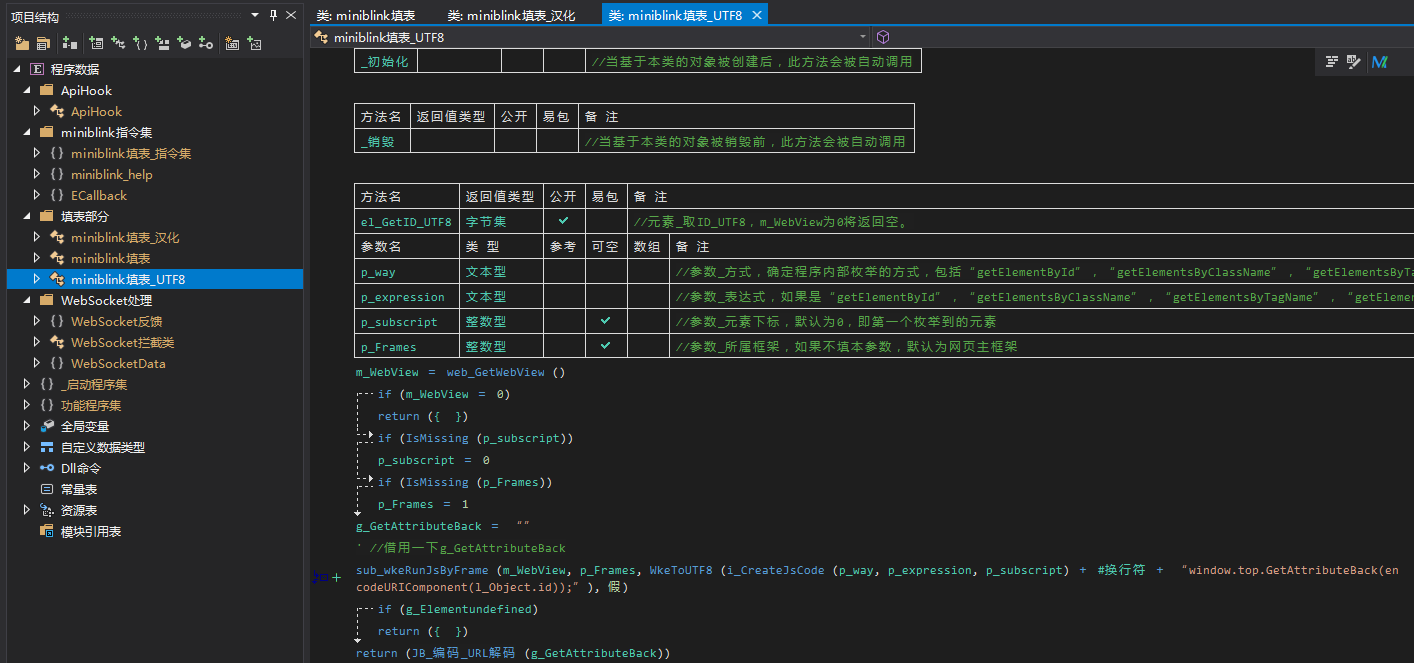Viewport: 1414px width, 663px height.
Task: Click the ab pencil rename icon
Action: pyautogui.click(x=1354, y=62)
